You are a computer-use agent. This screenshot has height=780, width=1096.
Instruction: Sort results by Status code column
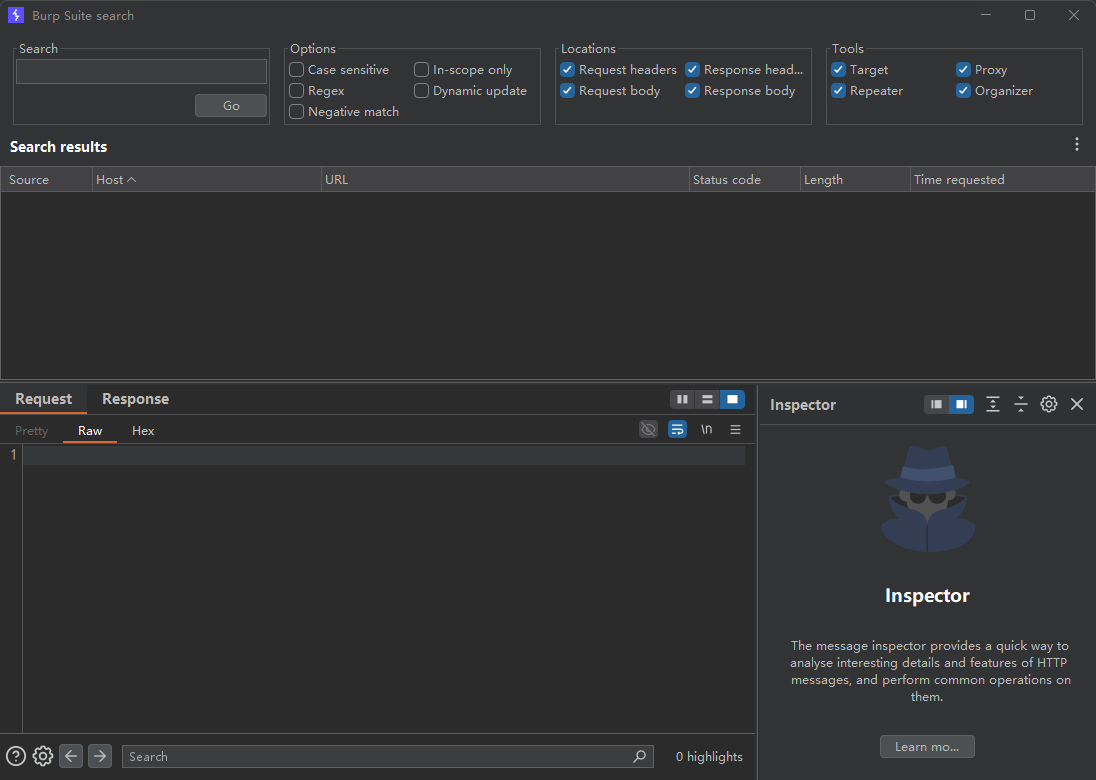[x=744, y=180]
